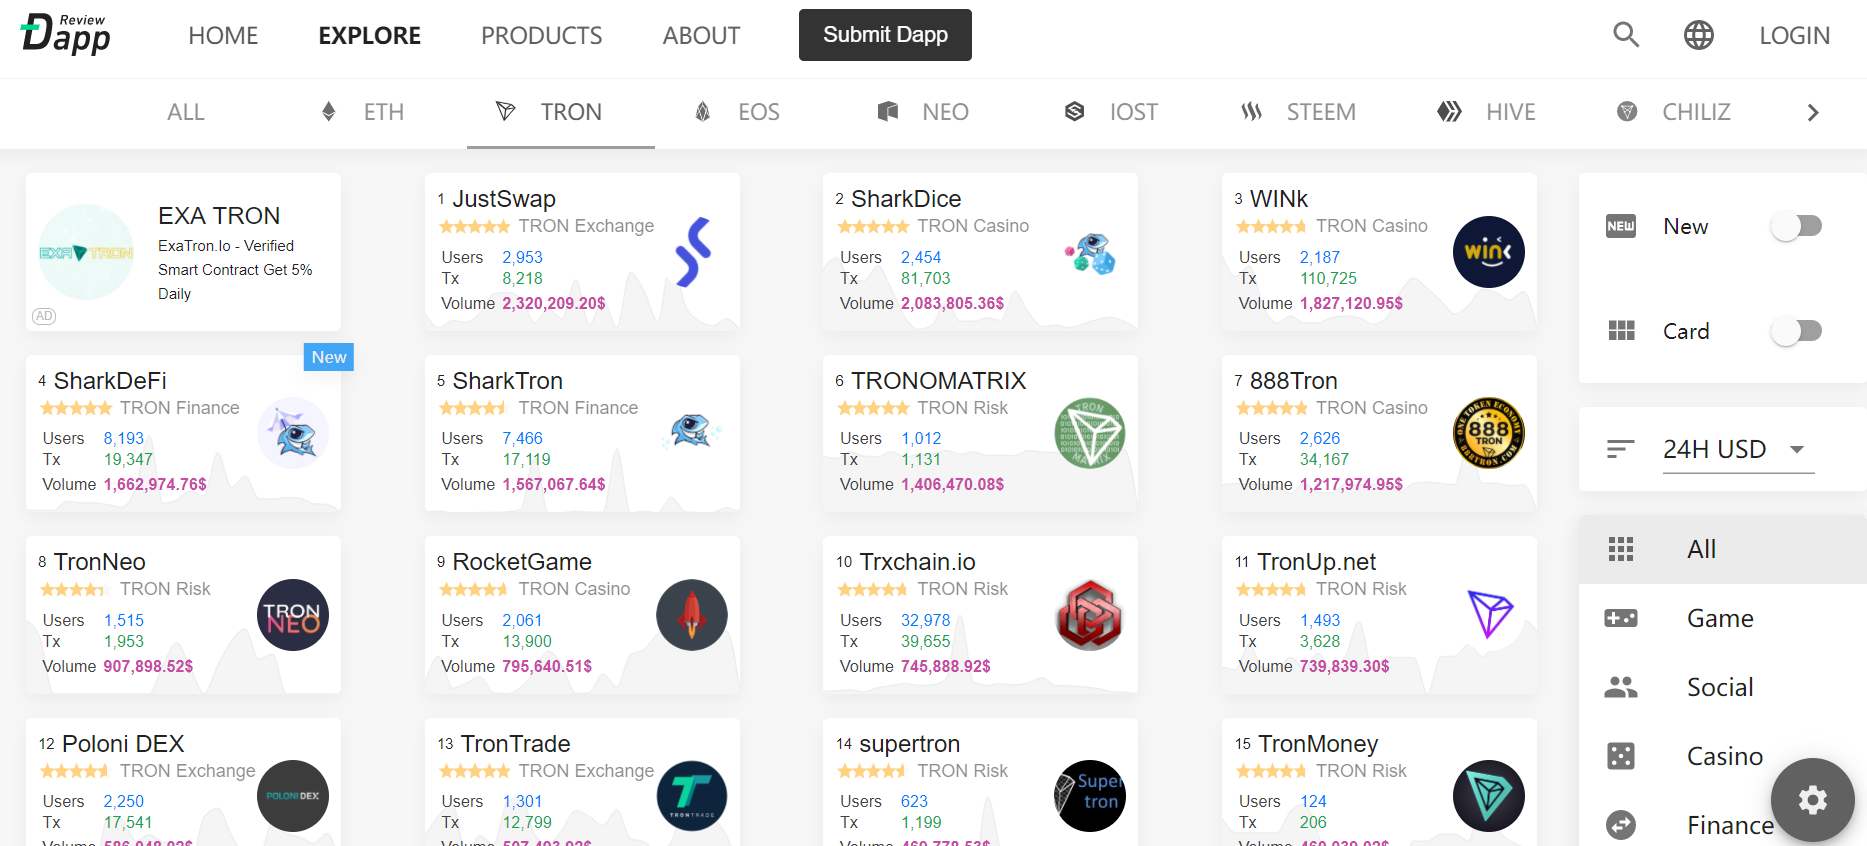Open the ABOUT menu item
The height and width of the screenshot is (846, 1867).
pos(701,36)
